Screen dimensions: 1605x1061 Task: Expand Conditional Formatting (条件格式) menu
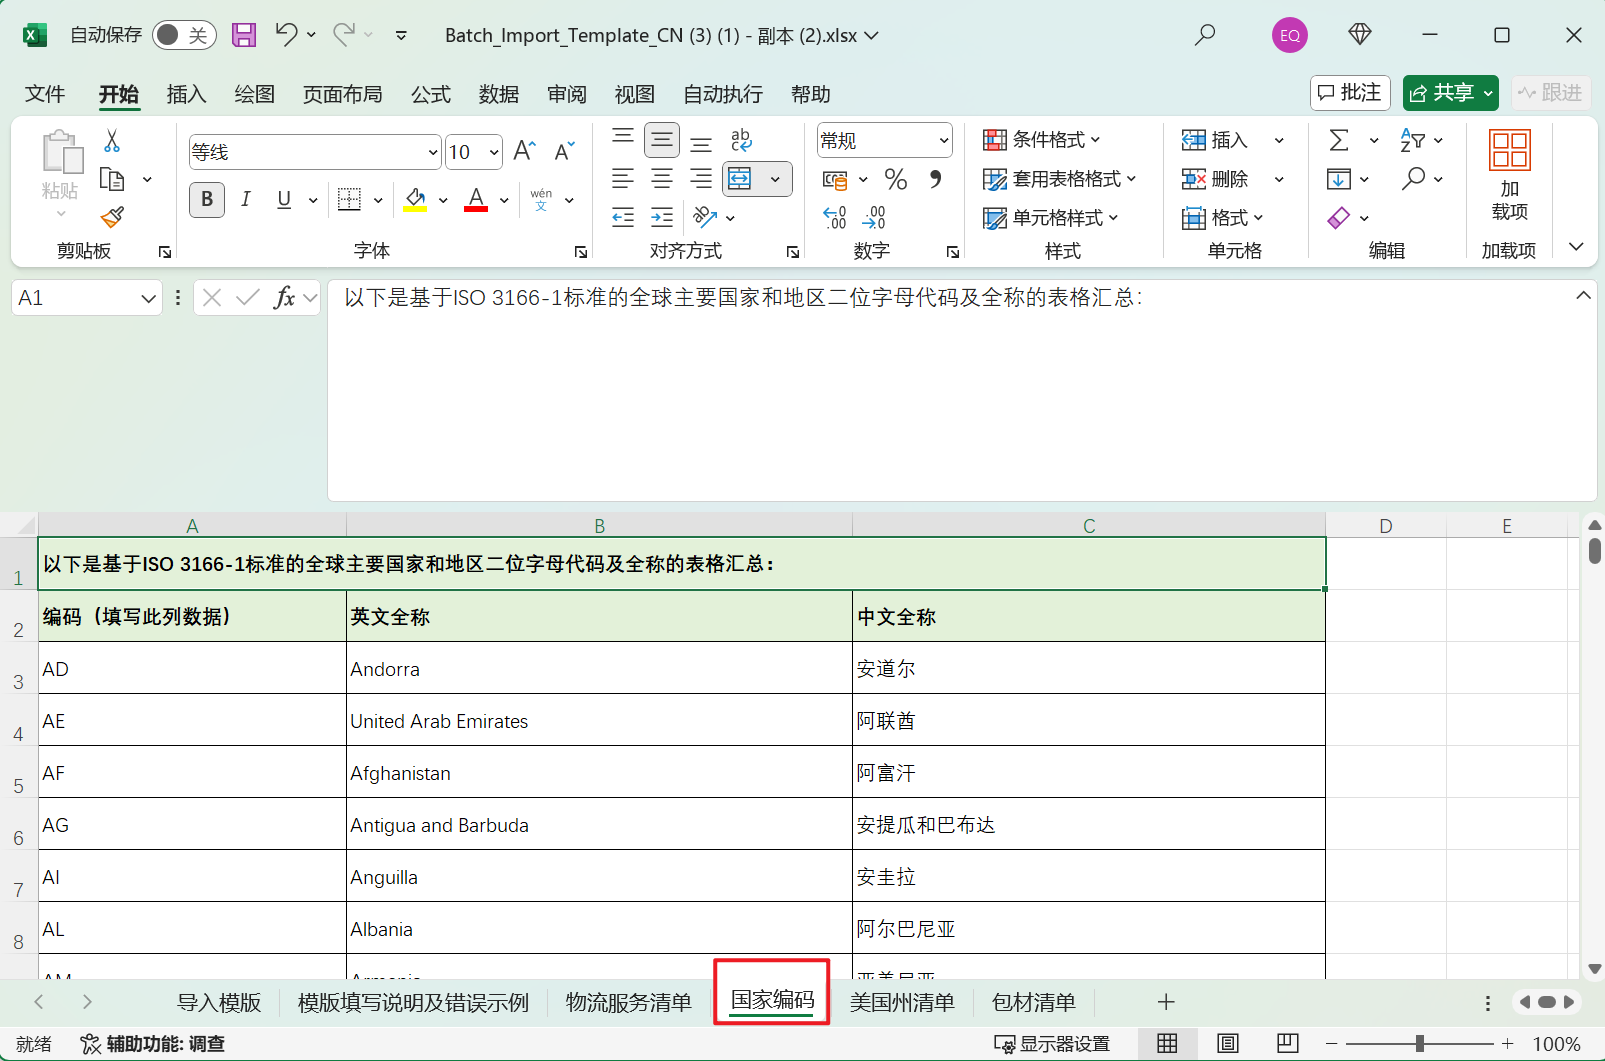click(1042, 140)
